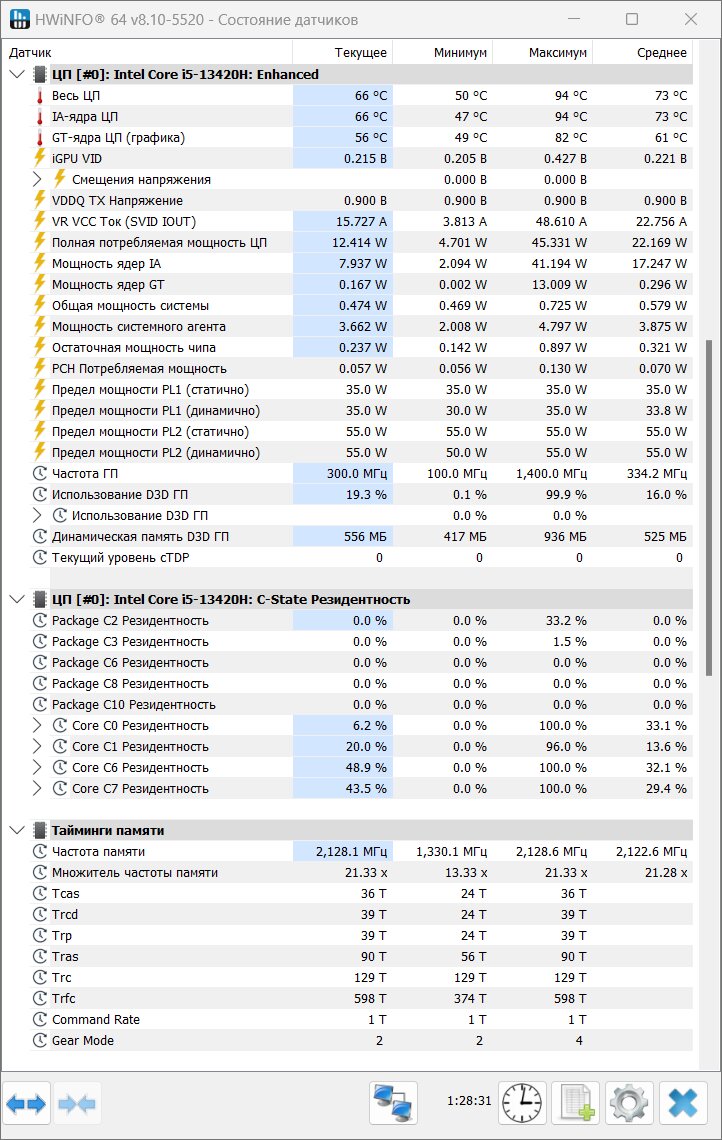
Task: Reset the clock timer icon
Action: 521,1104
